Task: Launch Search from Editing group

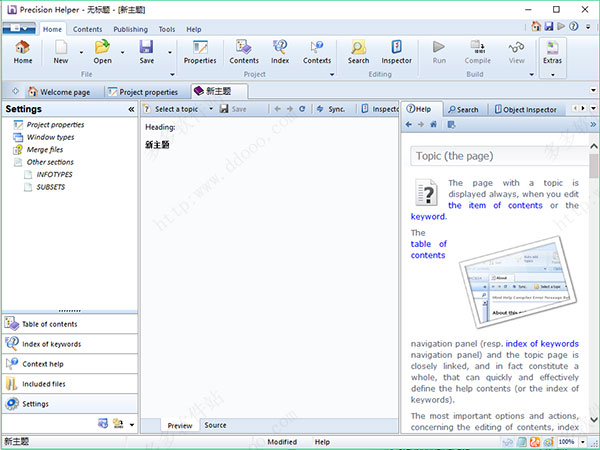Action: pos(358,52)
